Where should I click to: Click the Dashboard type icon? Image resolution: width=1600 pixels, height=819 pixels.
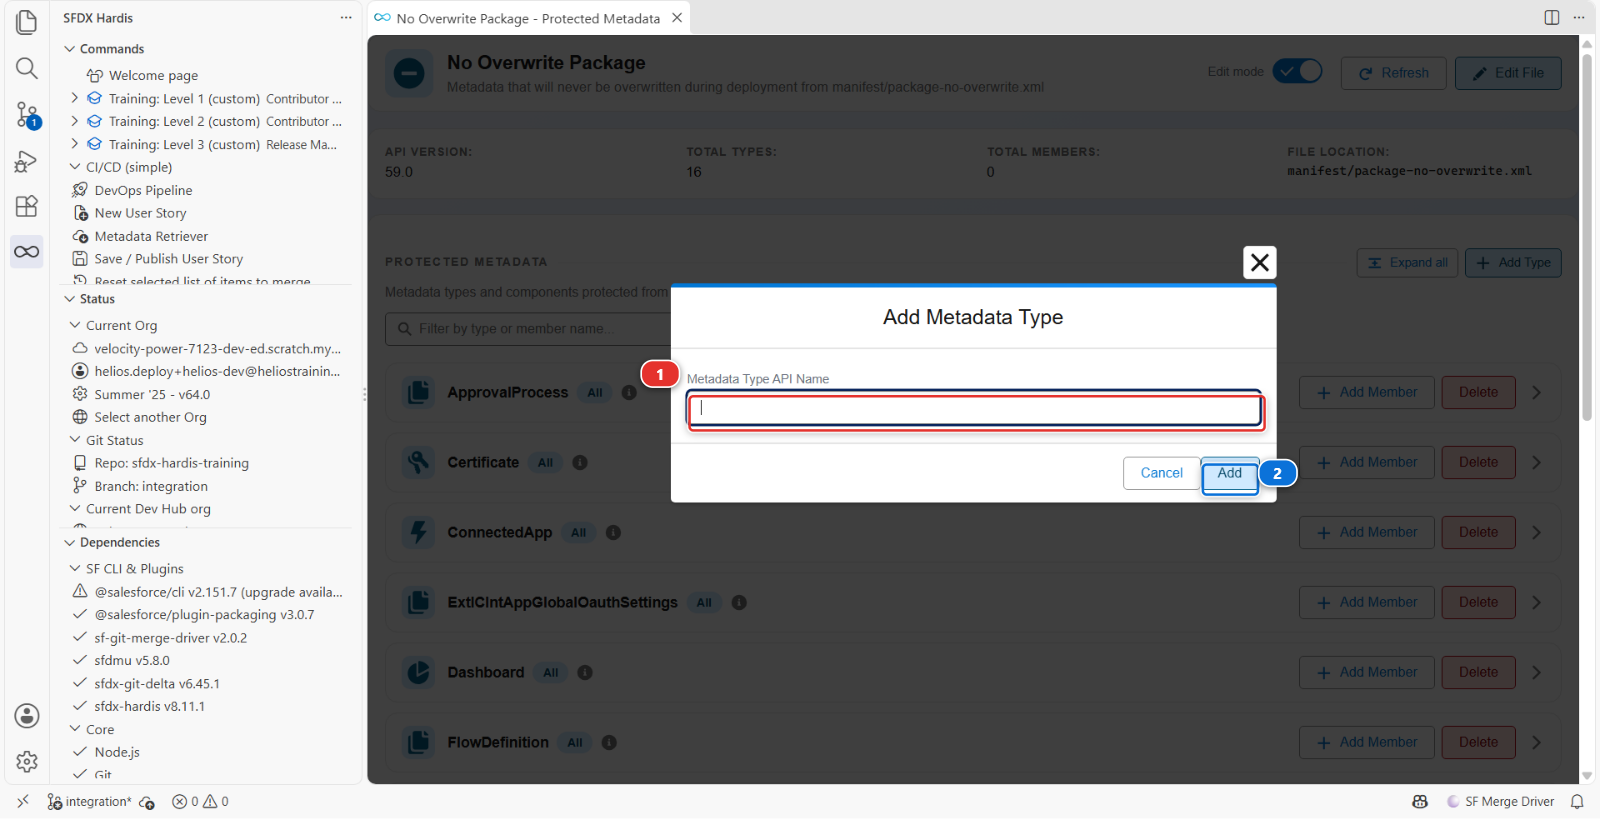click(419, 672)
